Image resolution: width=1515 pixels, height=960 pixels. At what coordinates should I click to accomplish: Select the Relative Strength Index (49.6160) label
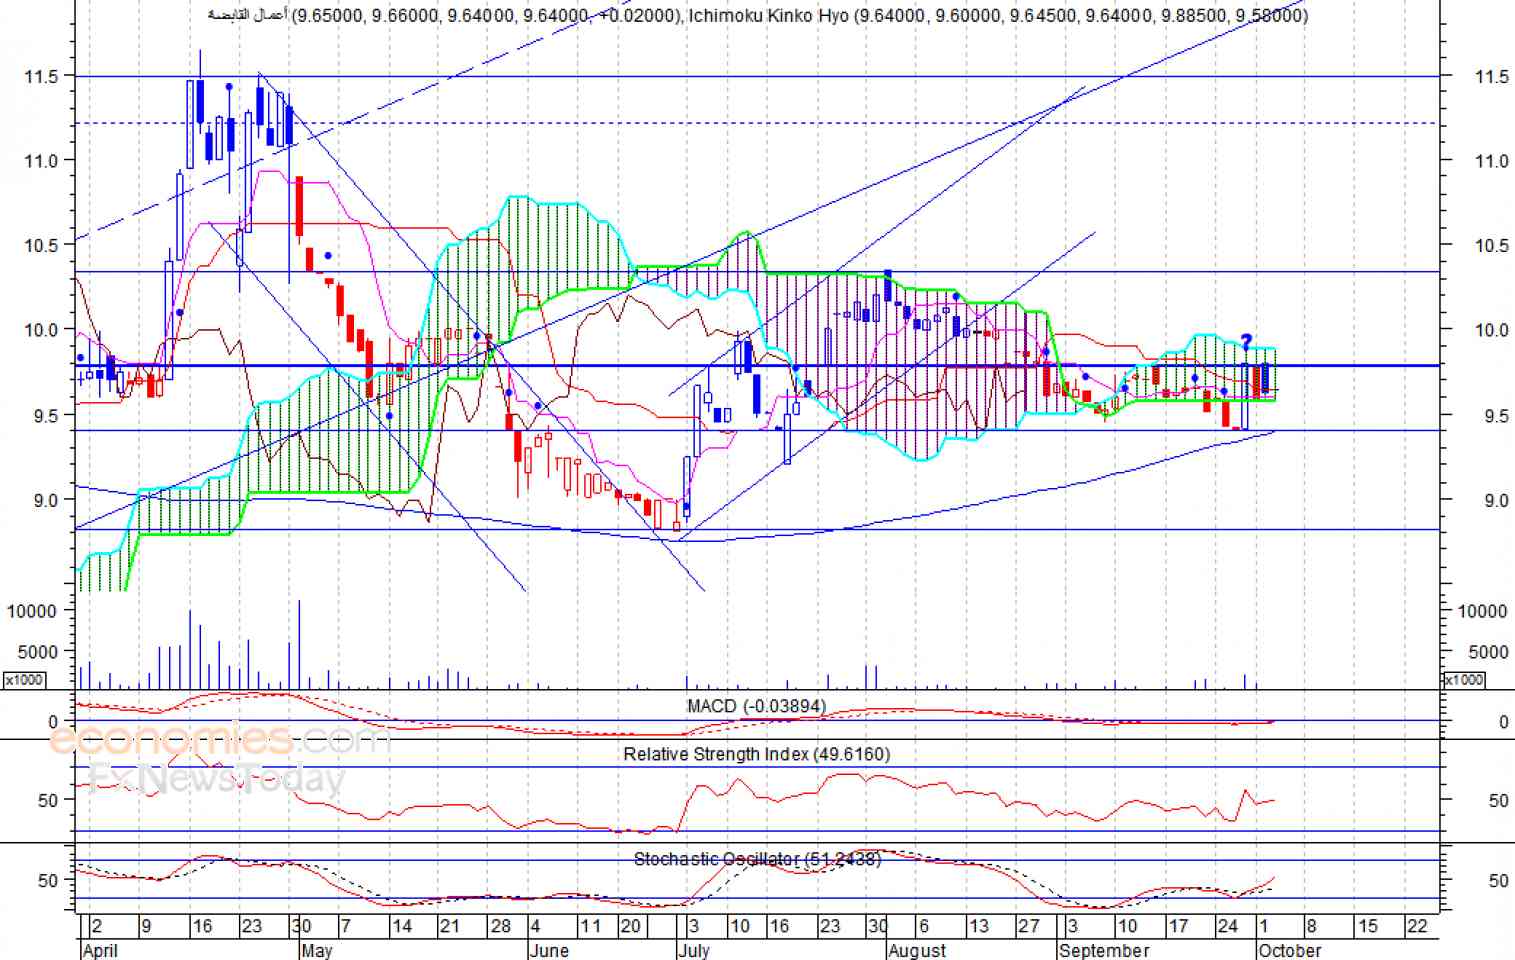click(756, 754)
